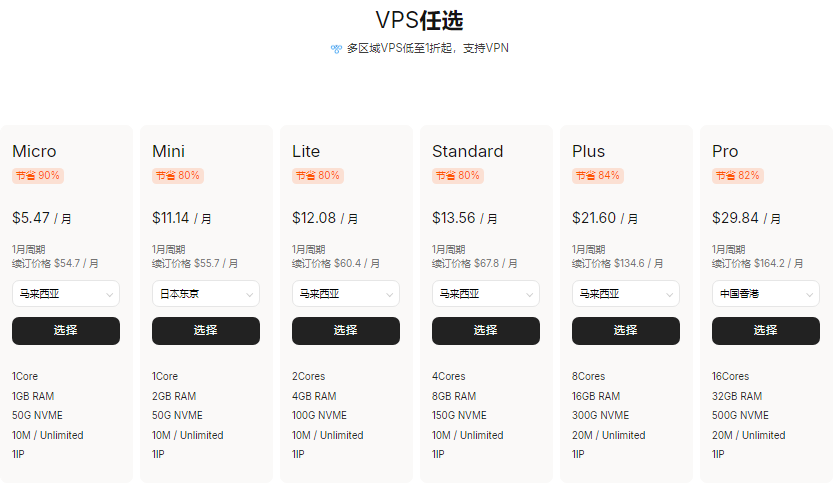Select the Micro plan button

click(x=66, y=331)
